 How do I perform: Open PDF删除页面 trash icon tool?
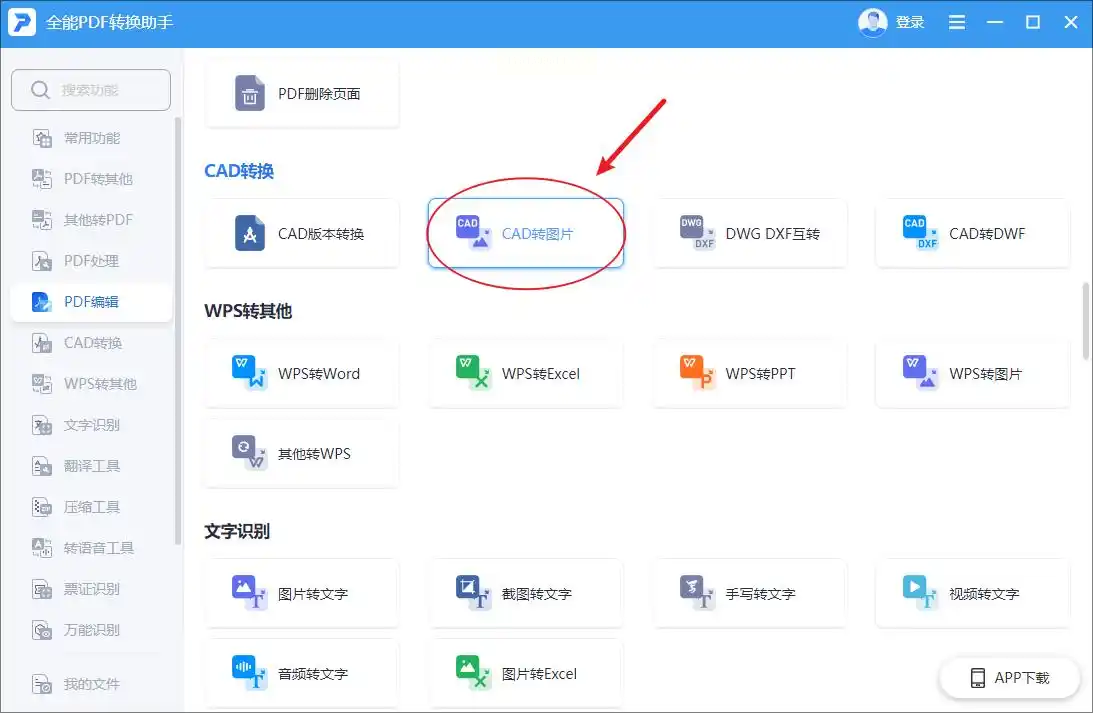[250, 93]
